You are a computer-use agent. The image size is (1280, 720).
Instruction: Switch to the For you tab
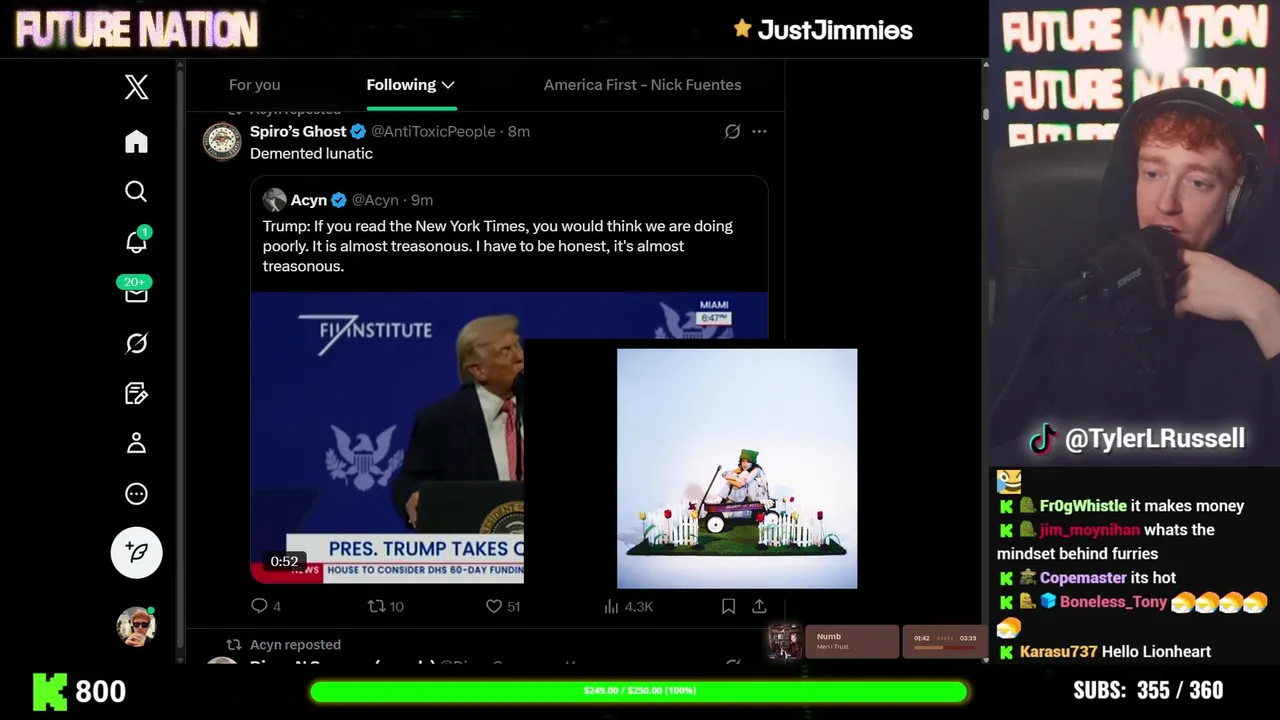click(x=254, y=85)
